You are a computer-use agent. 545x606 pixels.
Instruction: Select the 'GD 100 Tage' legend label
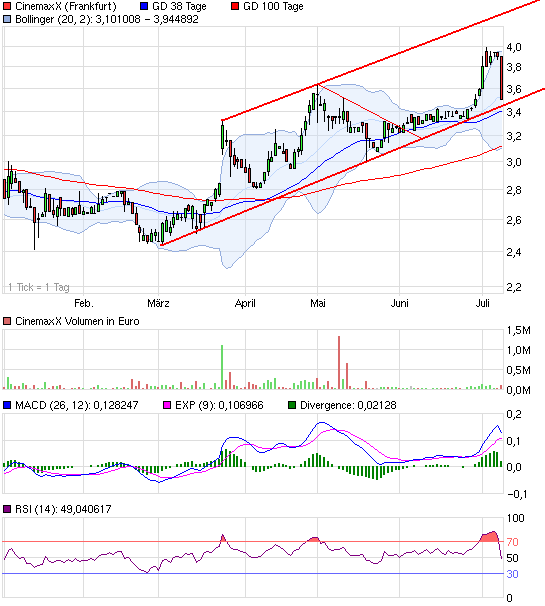tap(273, 7)
